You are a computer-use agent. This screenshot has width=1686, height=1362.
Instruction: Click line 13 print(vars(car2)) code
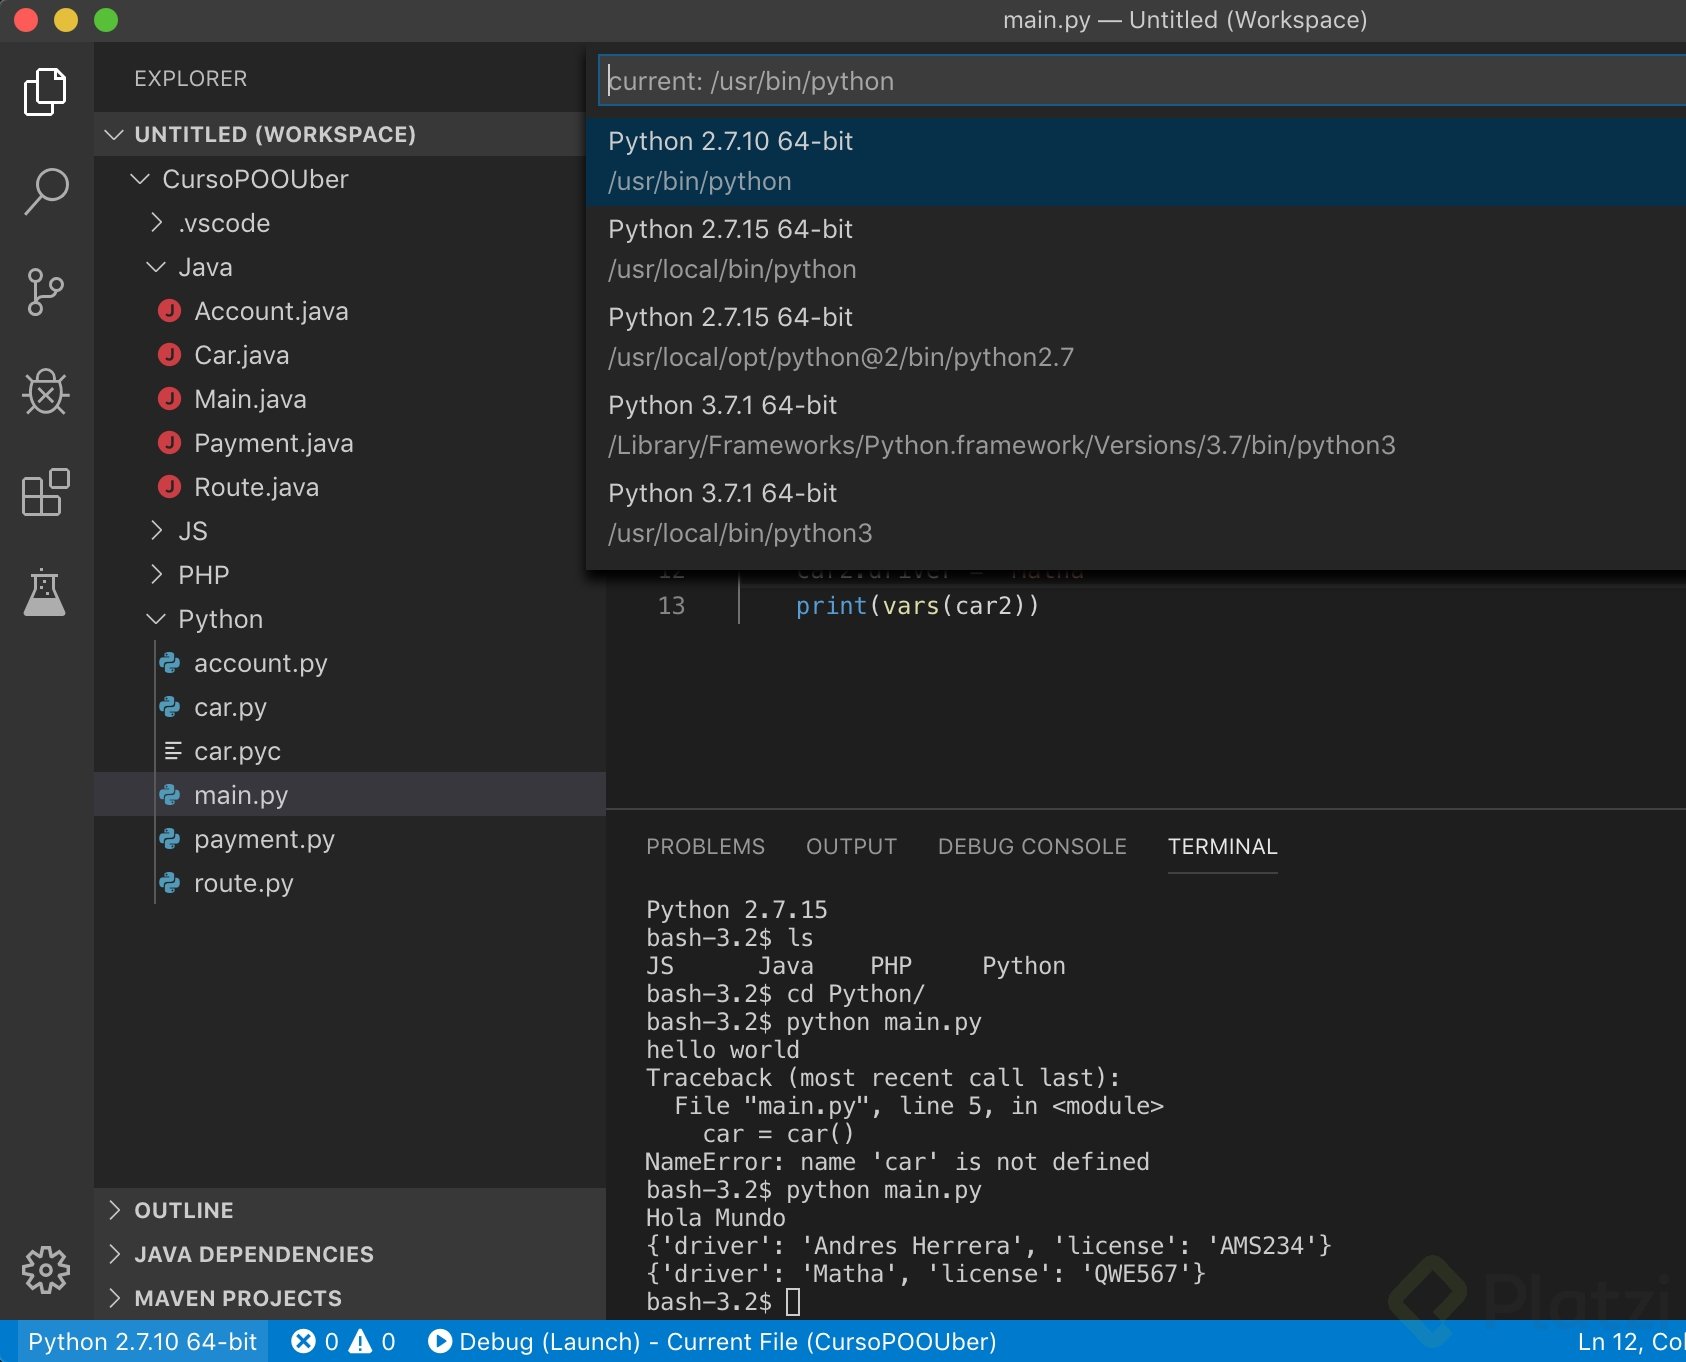point(917,606)
